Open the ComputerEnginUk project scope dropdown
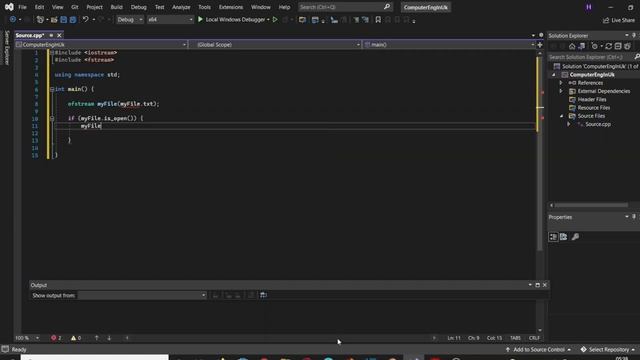This screenshot has height=360, width=640. coord(101,44)
